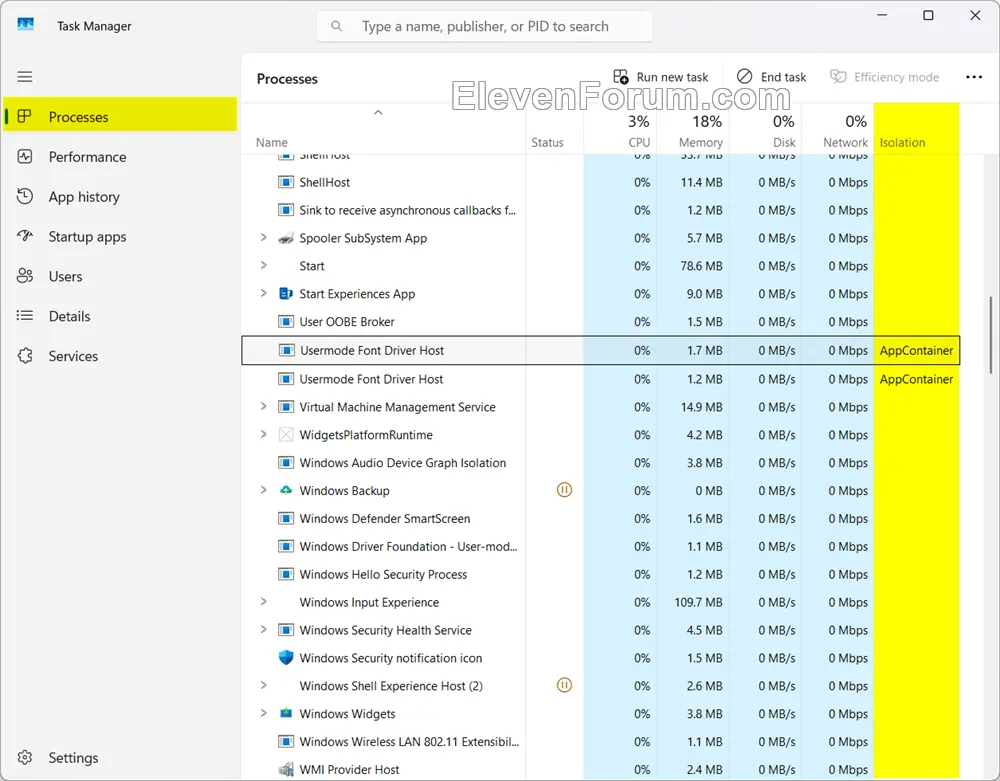Click paused status icon for Windows Shell Experience Host
The height and width of the screenshot is (781, 1000).
[x=564, y=685]
